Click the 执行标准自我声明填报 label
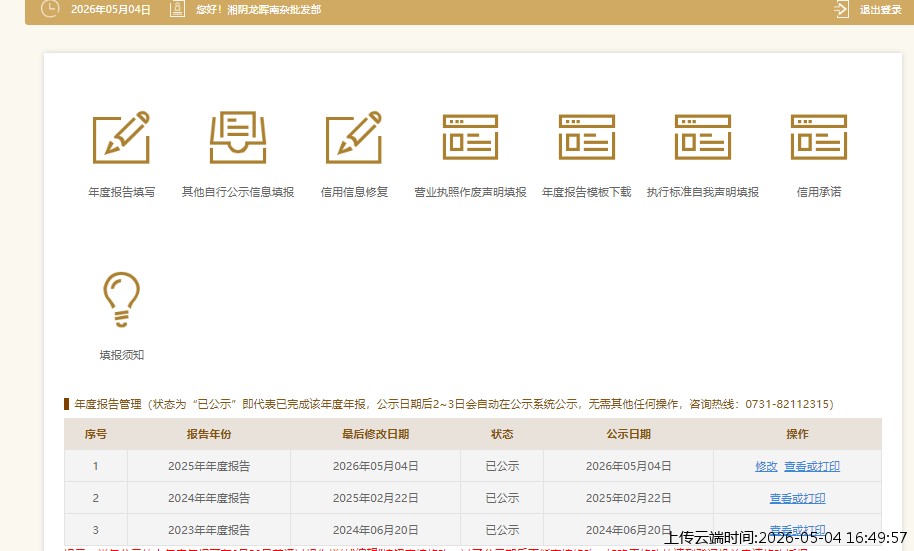Image resolution: width=914 pixels, height=551 pixels. (x=702, y=192)
